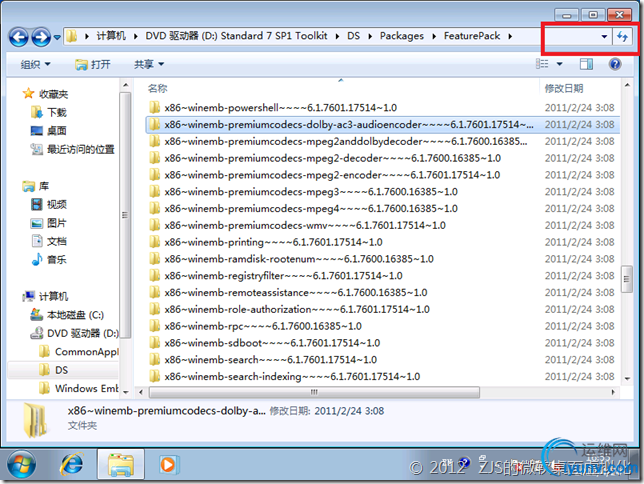This screenshot has height=484, width=644.
Task: Click folder icon of x86~winemb-remoteassistance
Action: [154, 293]
